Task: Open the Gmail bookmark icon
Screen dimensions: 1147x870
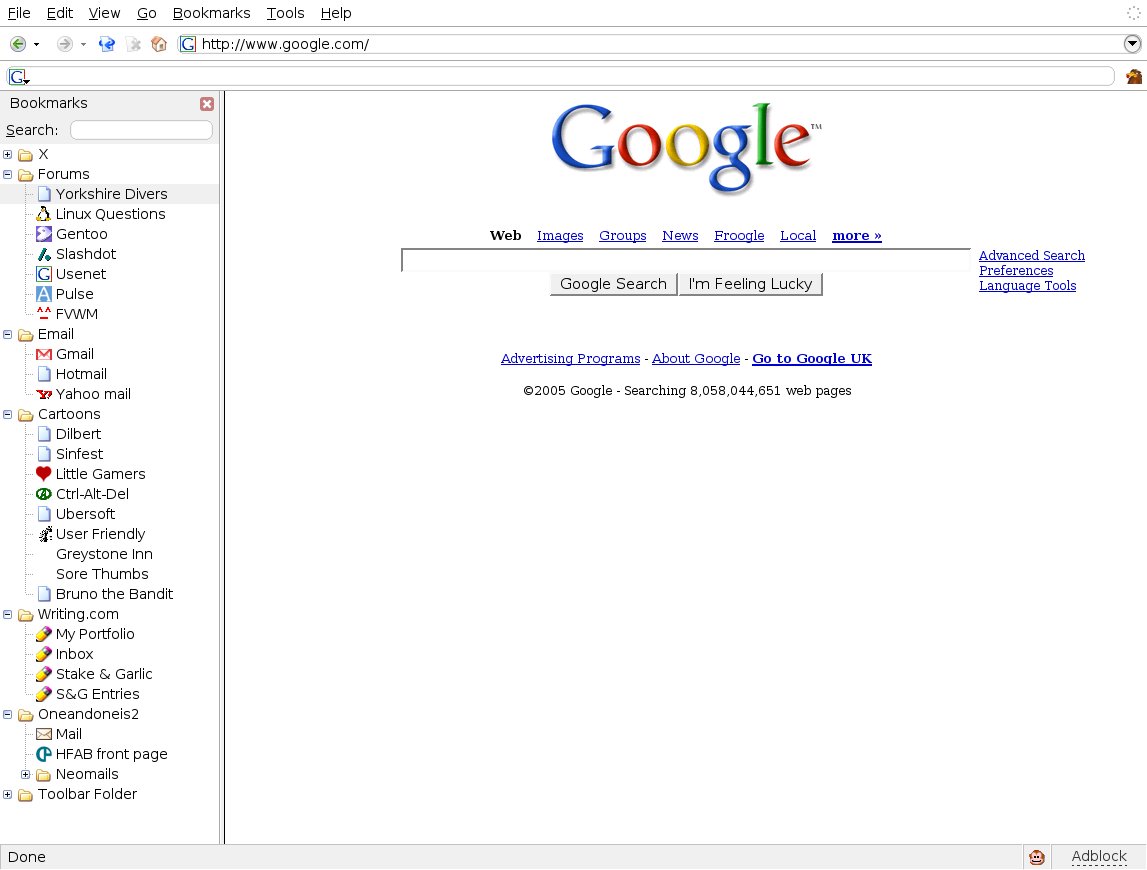Action: (x=44, y=354)
